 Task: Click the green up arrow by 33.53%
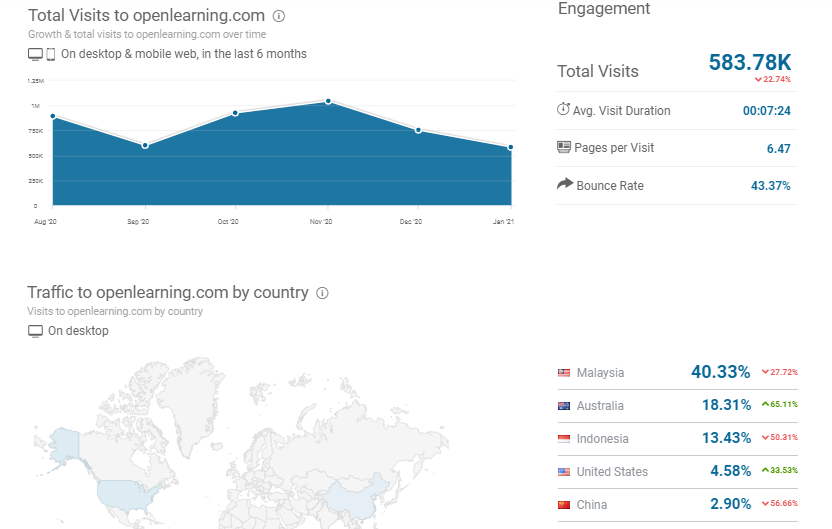click(765, 470)
